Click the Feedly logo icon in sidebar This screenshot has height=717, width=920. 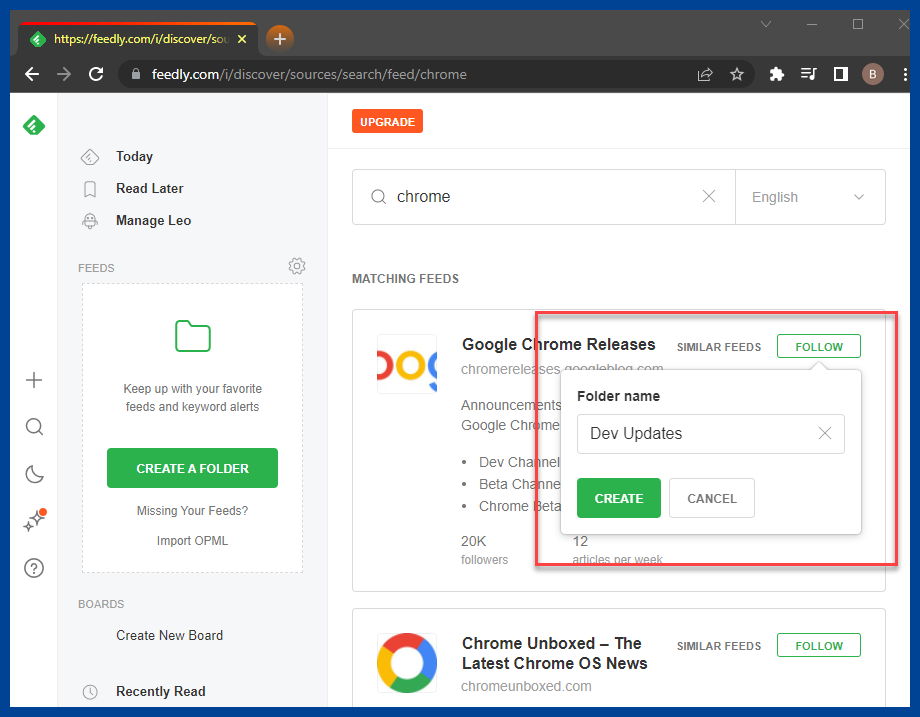34,125
